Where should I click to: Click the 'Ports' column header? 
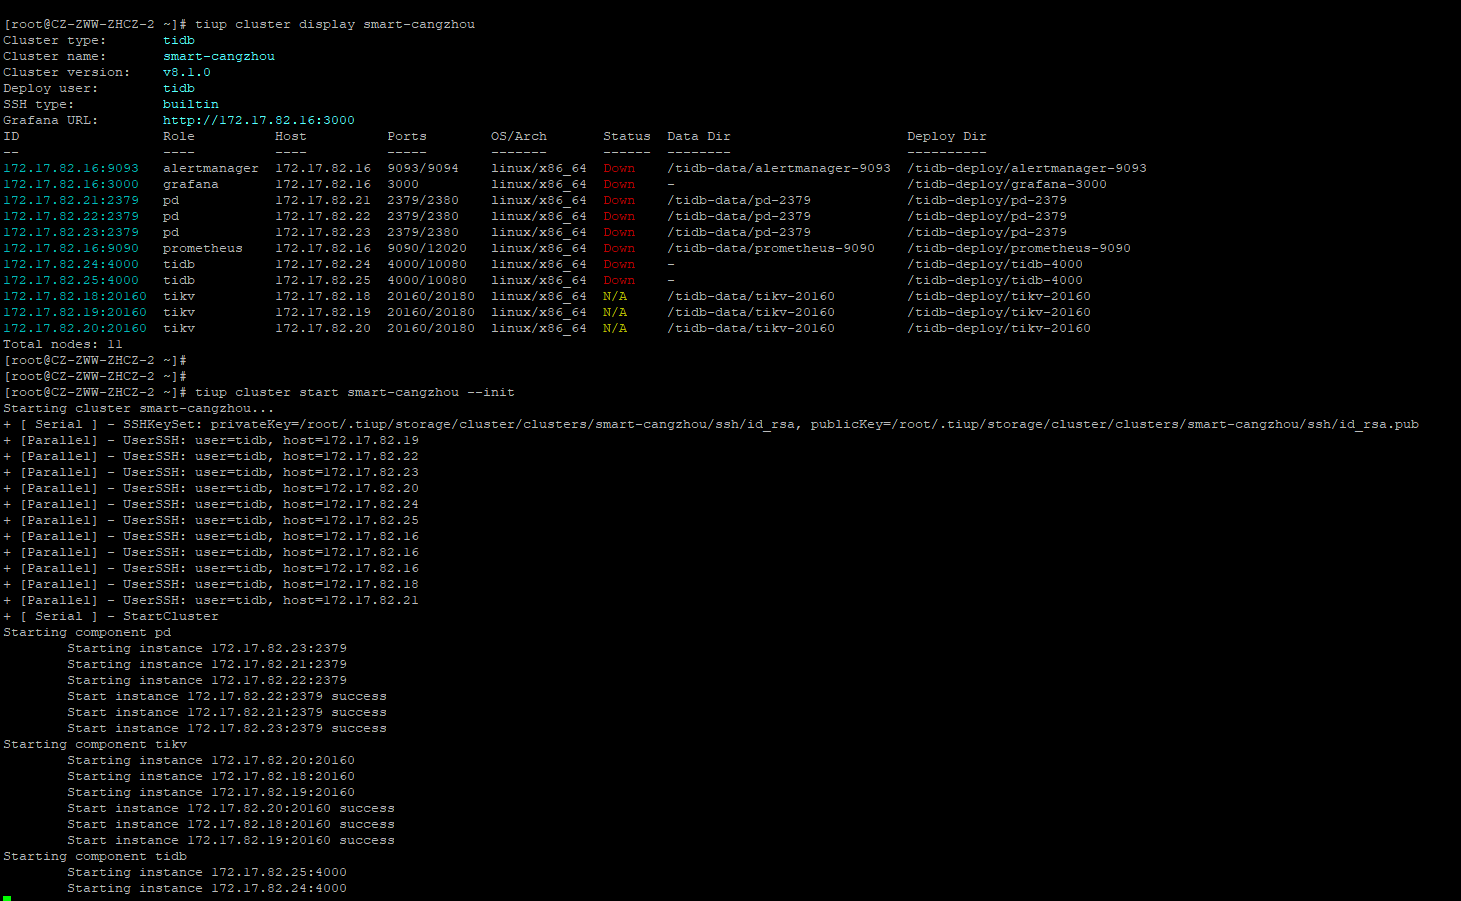pyautogui.click(x=407, y=136)
